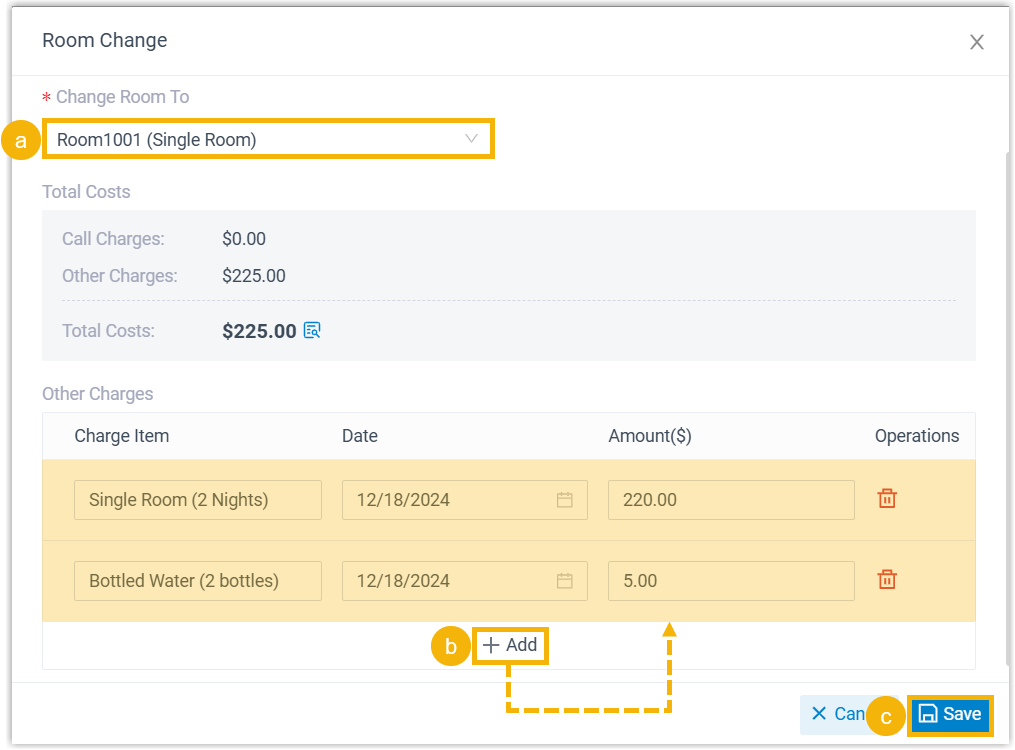Click the Amount($) column header
The image size is (1015, 750).
[650, 436]
